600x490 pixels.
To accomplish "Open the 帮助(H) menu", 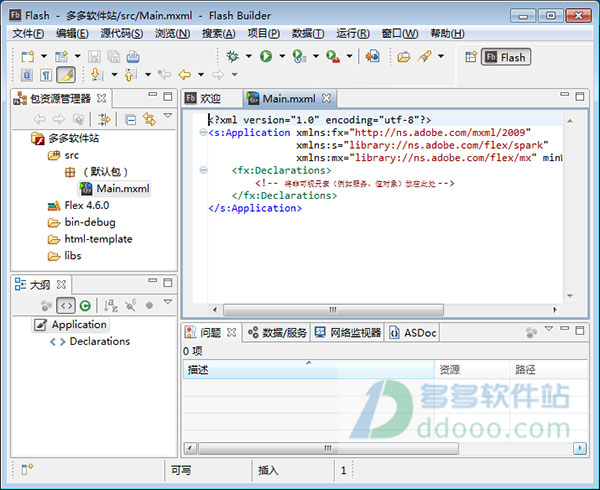I will point(447,34).
